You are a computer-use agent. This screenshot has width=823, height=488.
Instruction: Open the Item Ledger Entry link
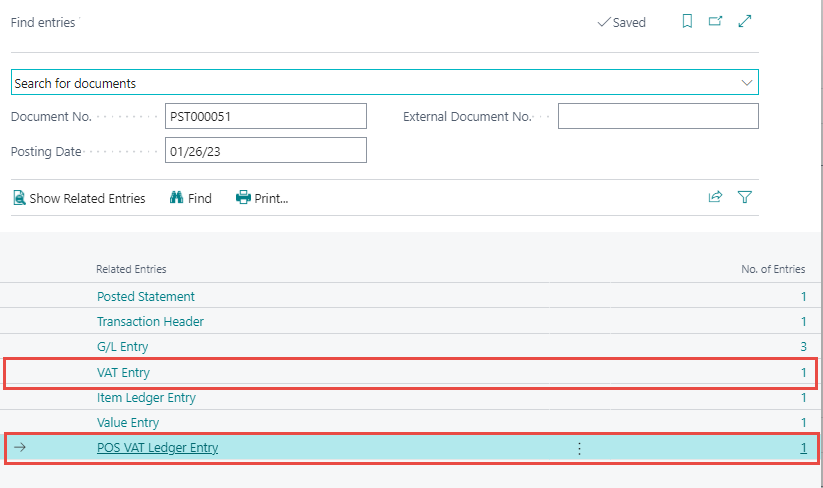pyautogui.click(x=146, y=398)
